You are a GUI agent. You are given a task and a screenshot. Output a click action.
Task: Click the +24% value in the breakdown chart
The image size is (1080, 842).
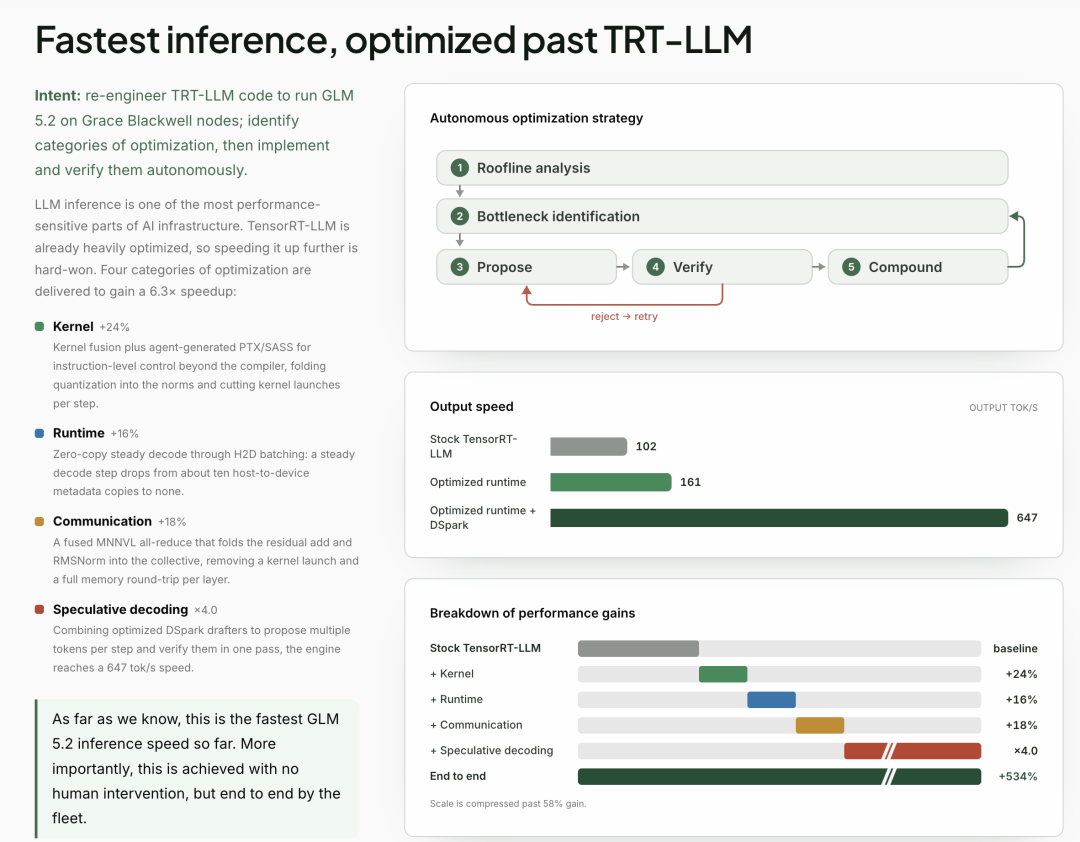(1021, 674)
